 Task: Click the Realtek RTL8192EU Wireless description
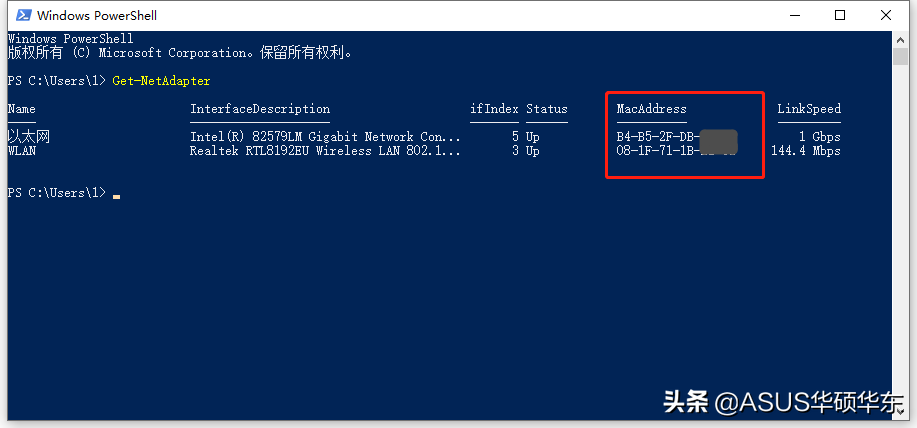(x=325, y=151)
